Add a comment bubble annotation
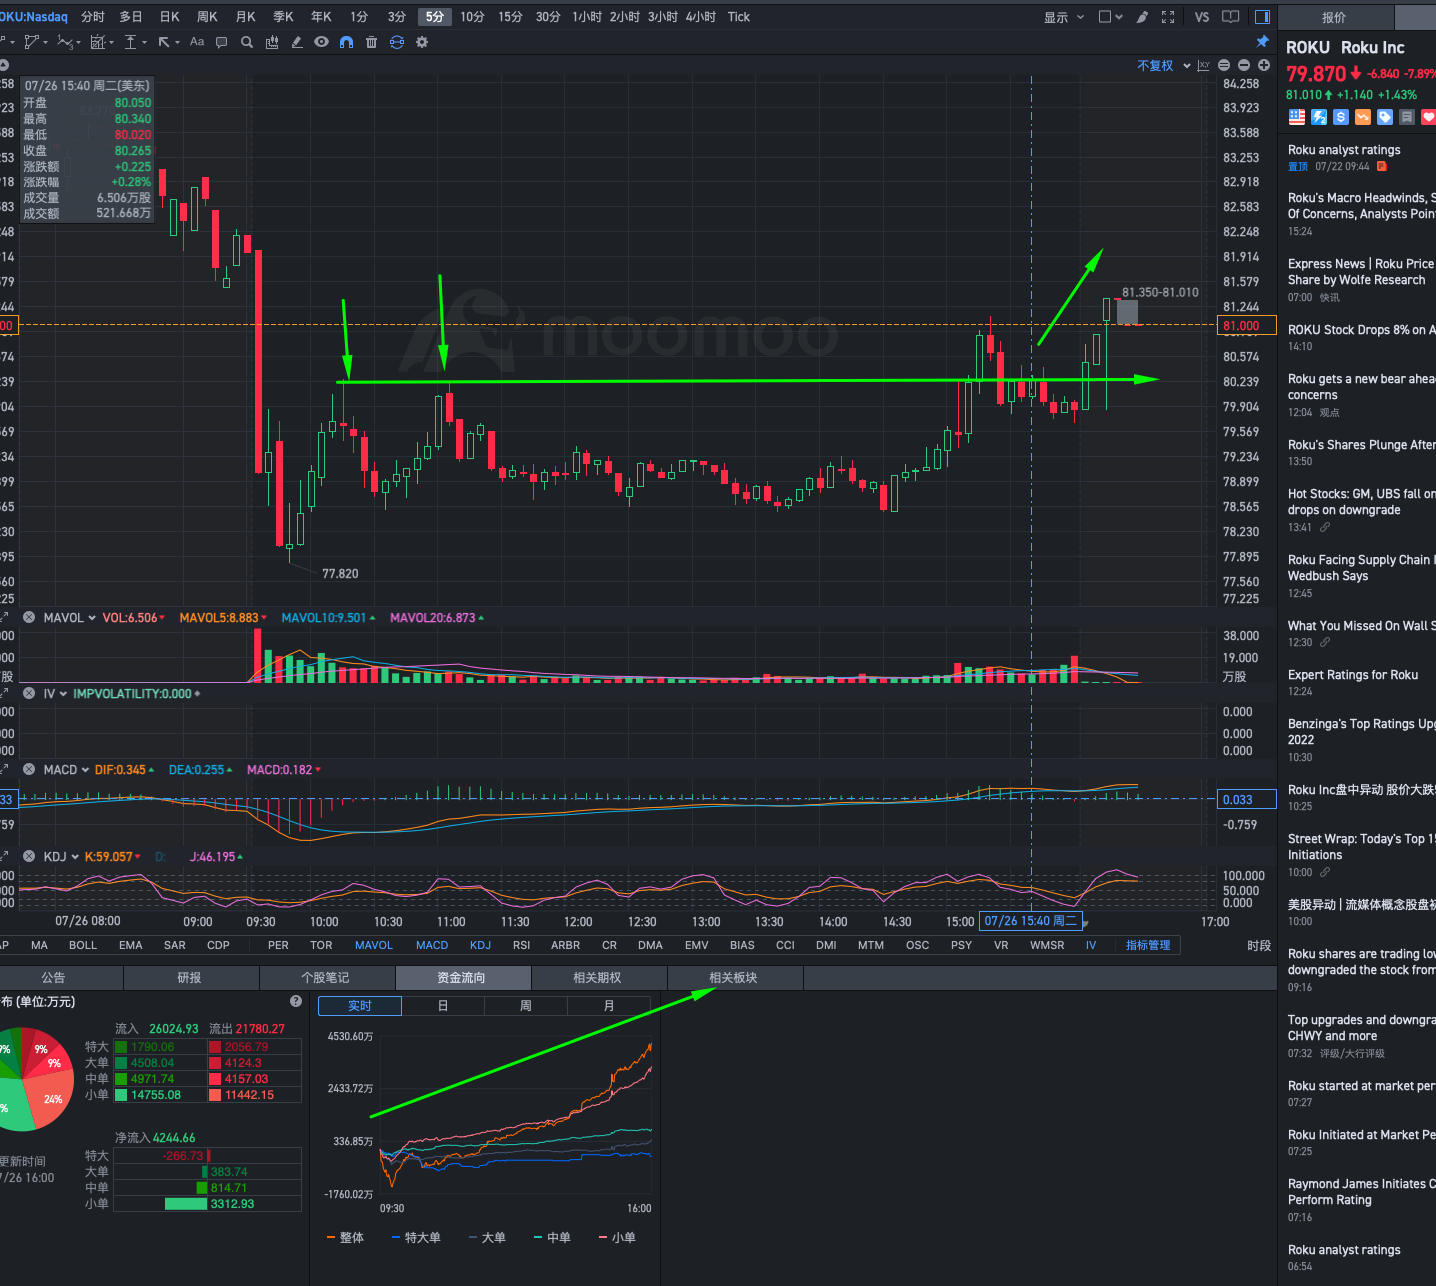 (x=222, y=42)
